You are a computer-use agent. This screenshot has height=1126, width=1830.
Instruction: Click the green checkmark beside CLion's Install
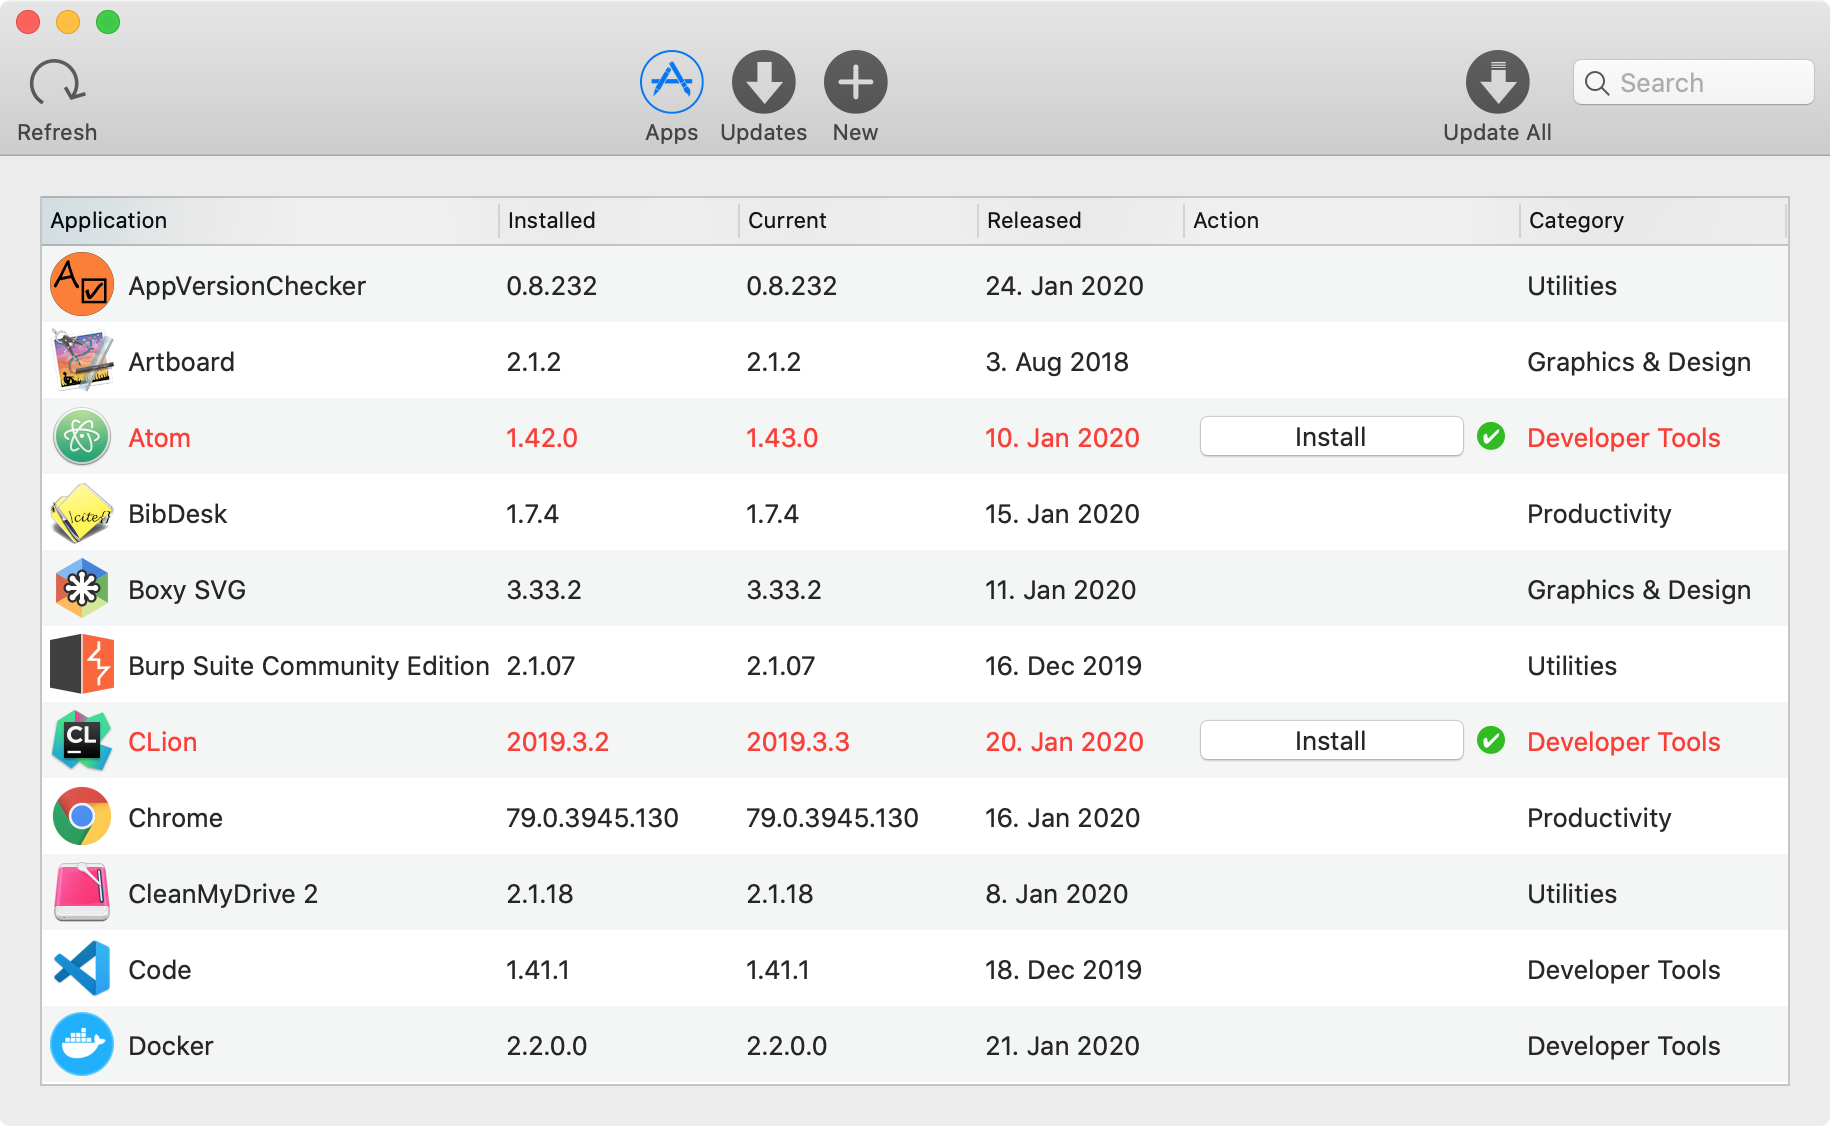[x=1491, y=741]
